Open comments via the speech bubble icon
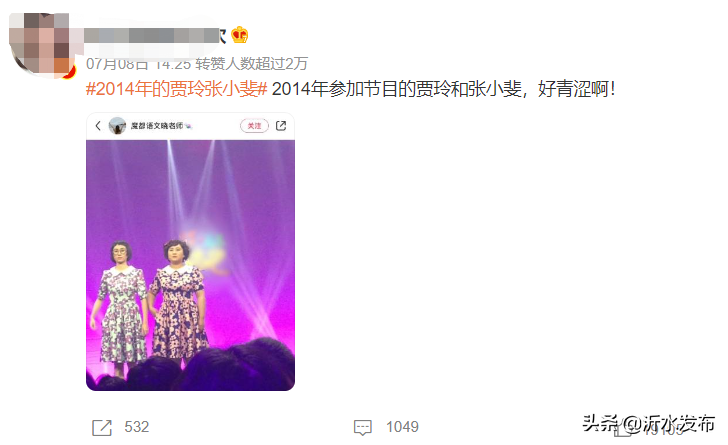 pos(363,427)
